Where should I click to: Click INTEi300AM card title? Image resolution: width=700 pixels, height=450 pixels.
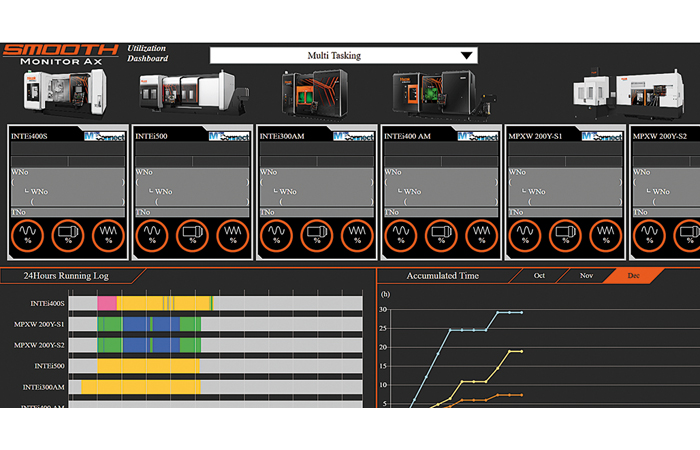click(x=282, y=136)
